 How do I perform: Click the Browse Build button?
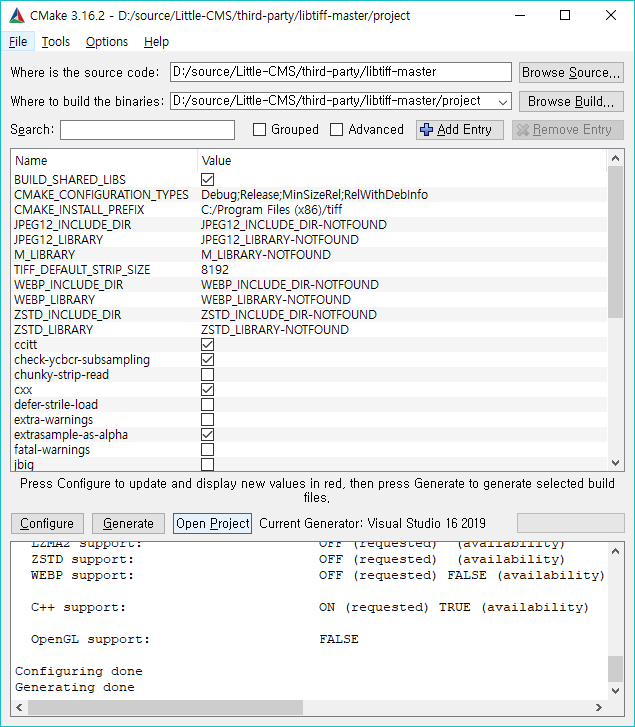coord(571,102)
